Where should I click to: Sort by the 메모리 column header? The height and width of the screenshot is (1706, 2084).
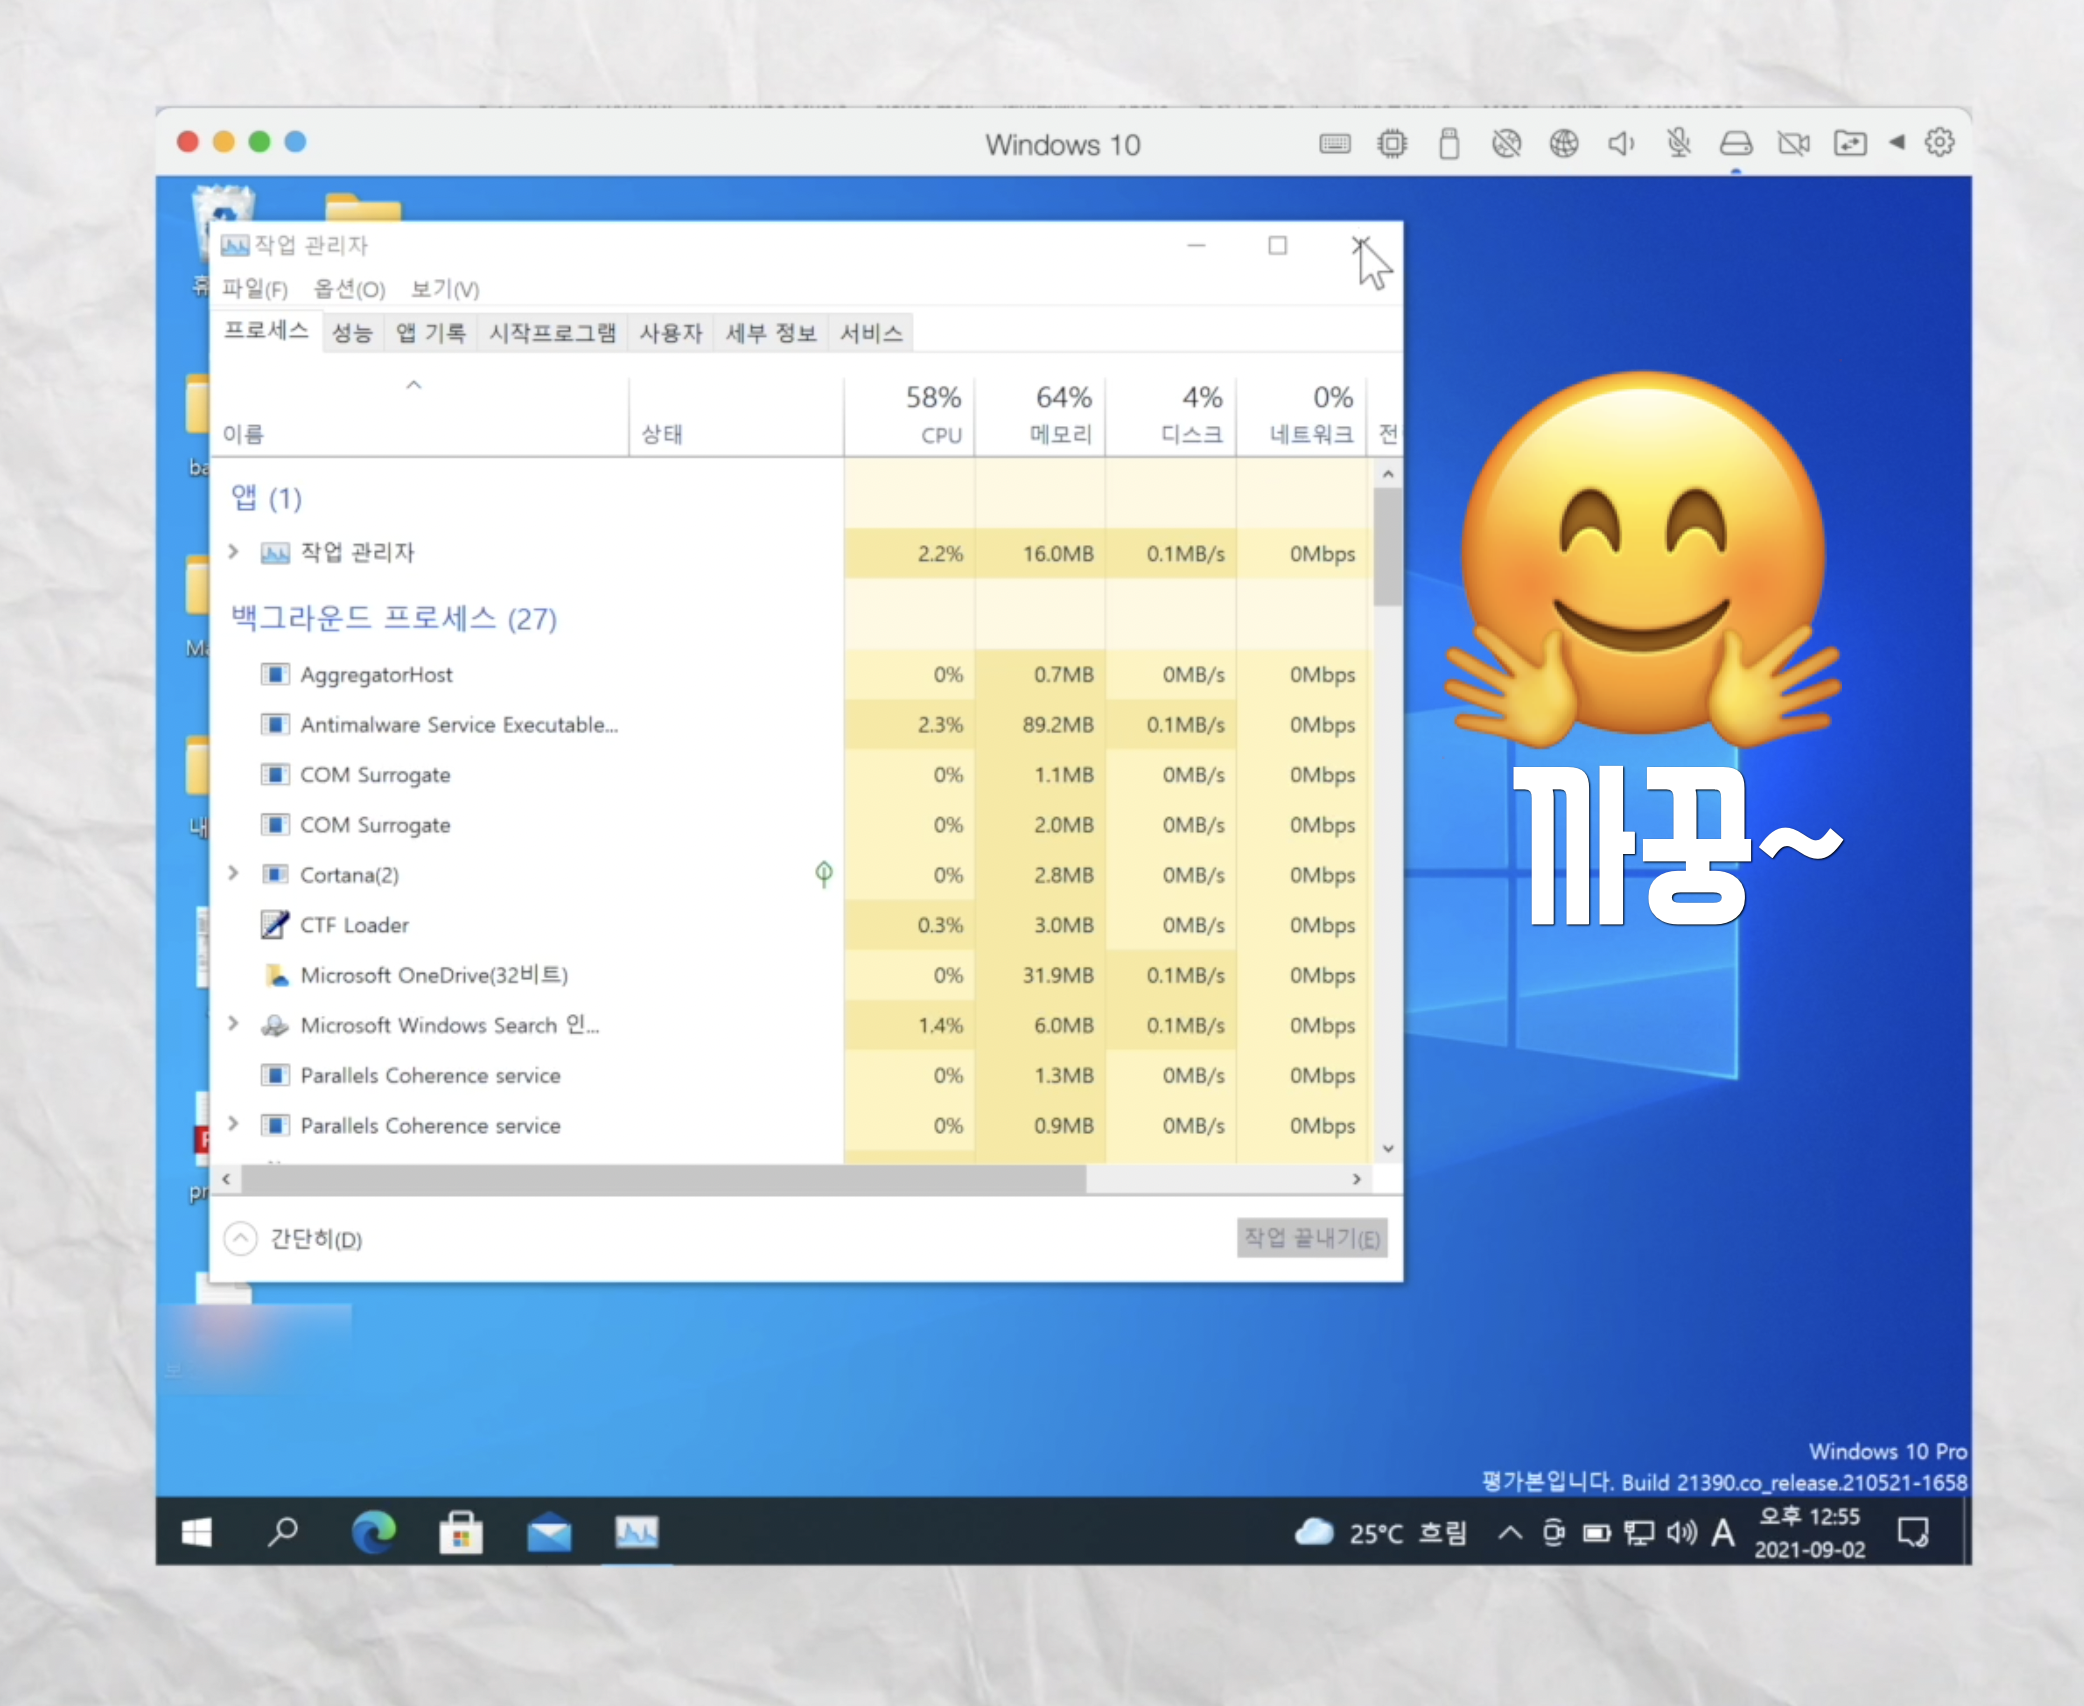point(1040,415)
